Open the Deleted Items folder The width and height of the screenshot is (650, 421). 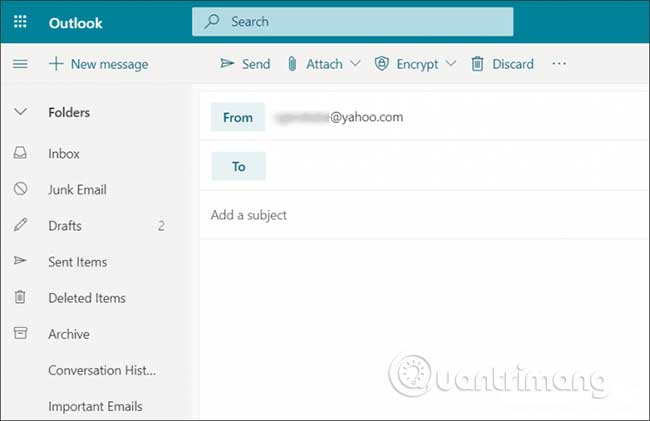tap(89, 298)
